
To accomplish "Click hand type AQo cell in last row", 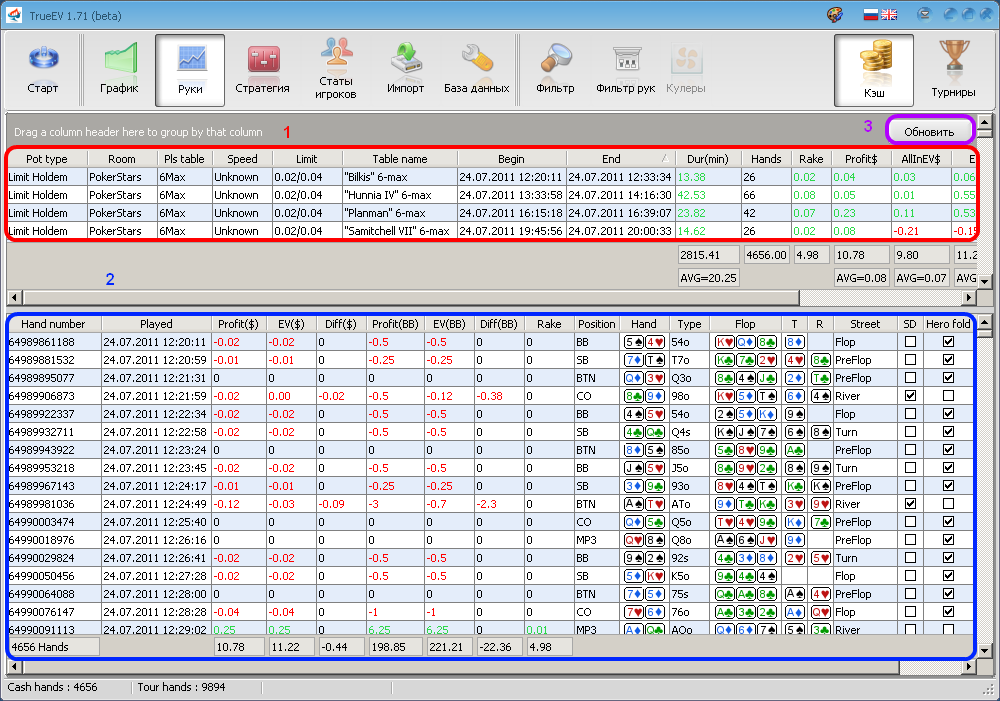I will (x=689, y=629).
